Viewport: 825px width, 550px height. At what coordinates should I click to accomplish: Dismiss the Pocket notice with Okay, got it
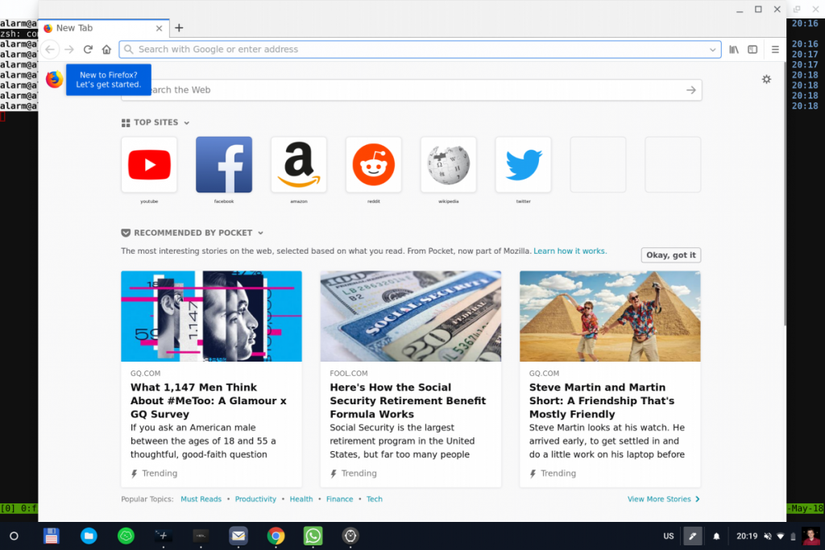[671, 255]
